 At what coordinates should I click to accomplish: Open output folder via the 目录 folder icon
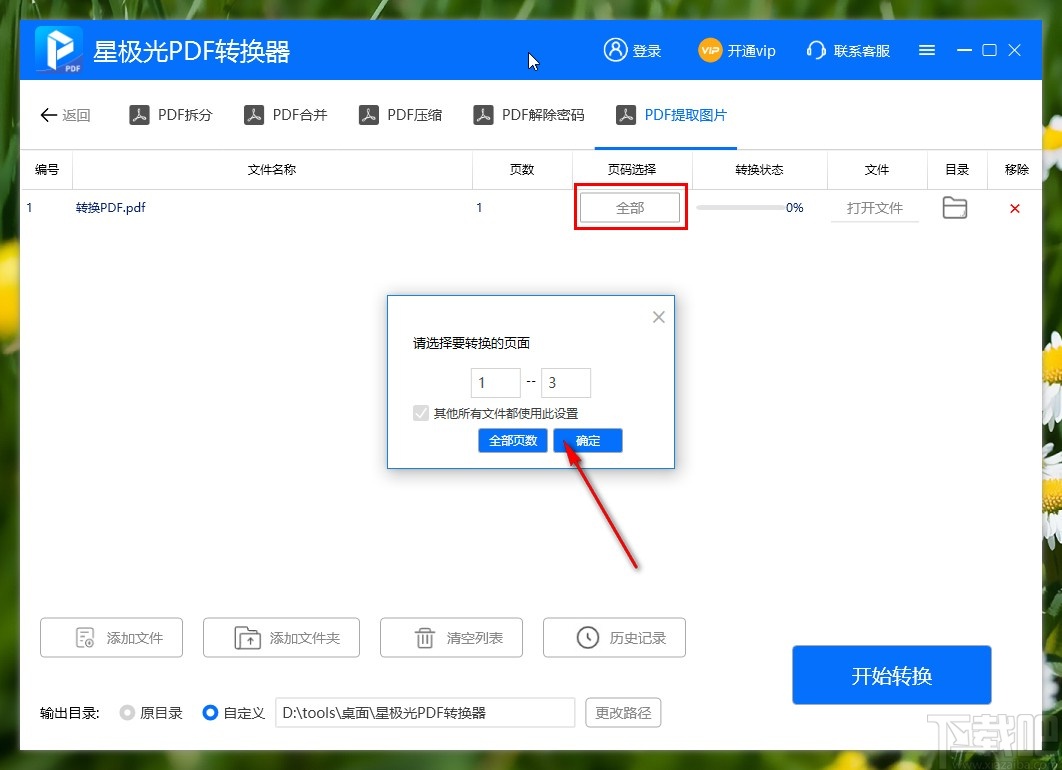(x=955, y=207)
